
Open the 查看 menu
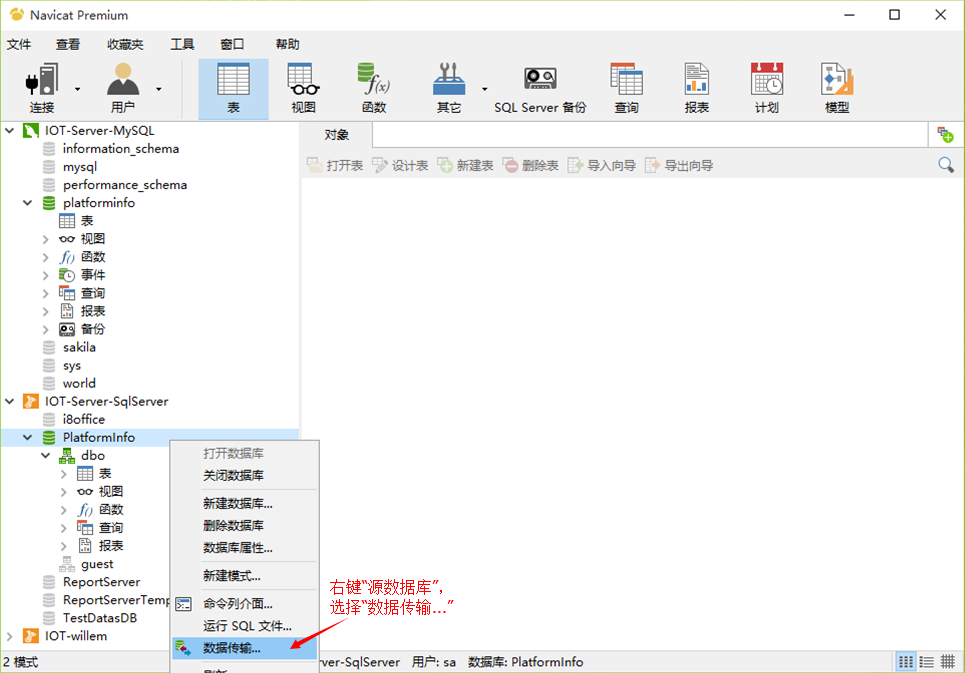tap(68, 44)
